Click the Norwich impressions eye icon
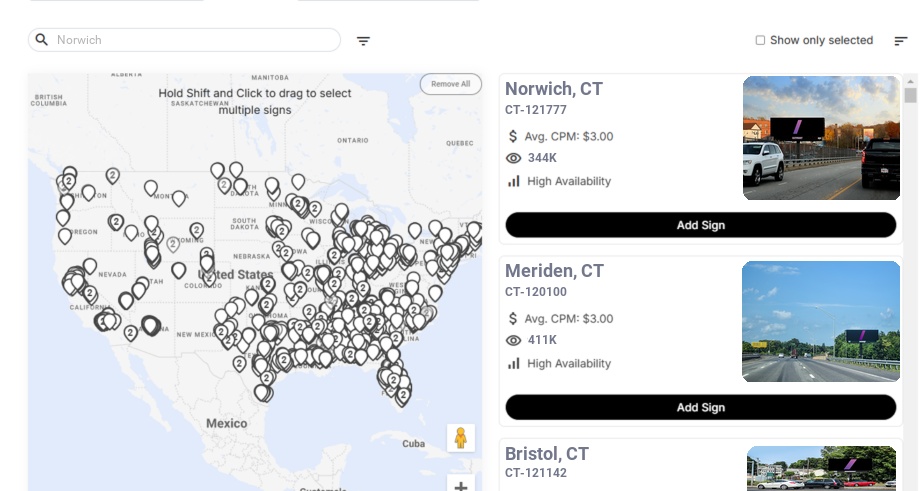 [514, 158]
